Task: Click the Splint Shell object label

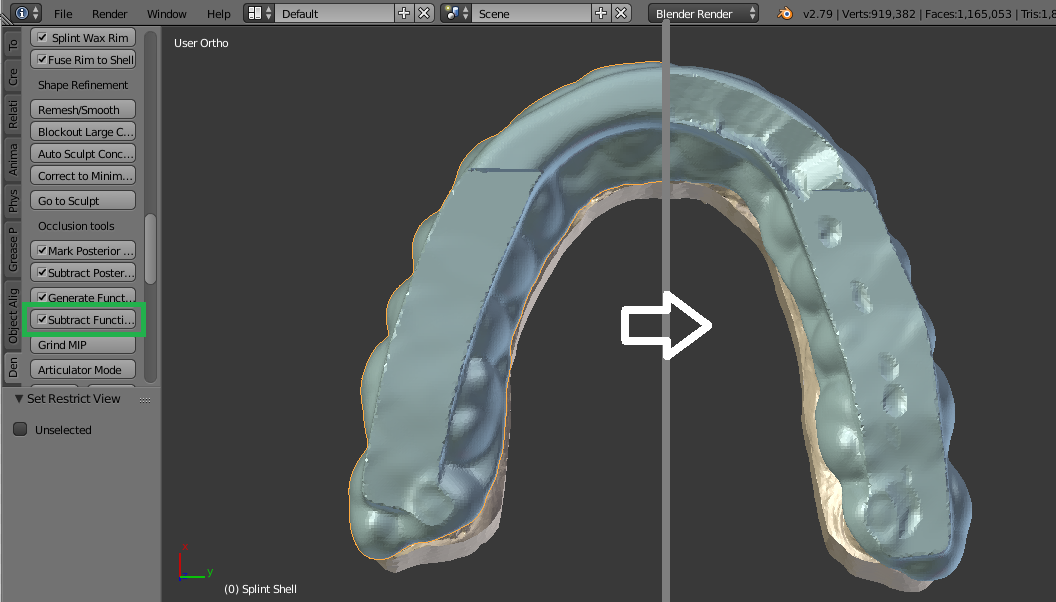Action: point(260,589)
